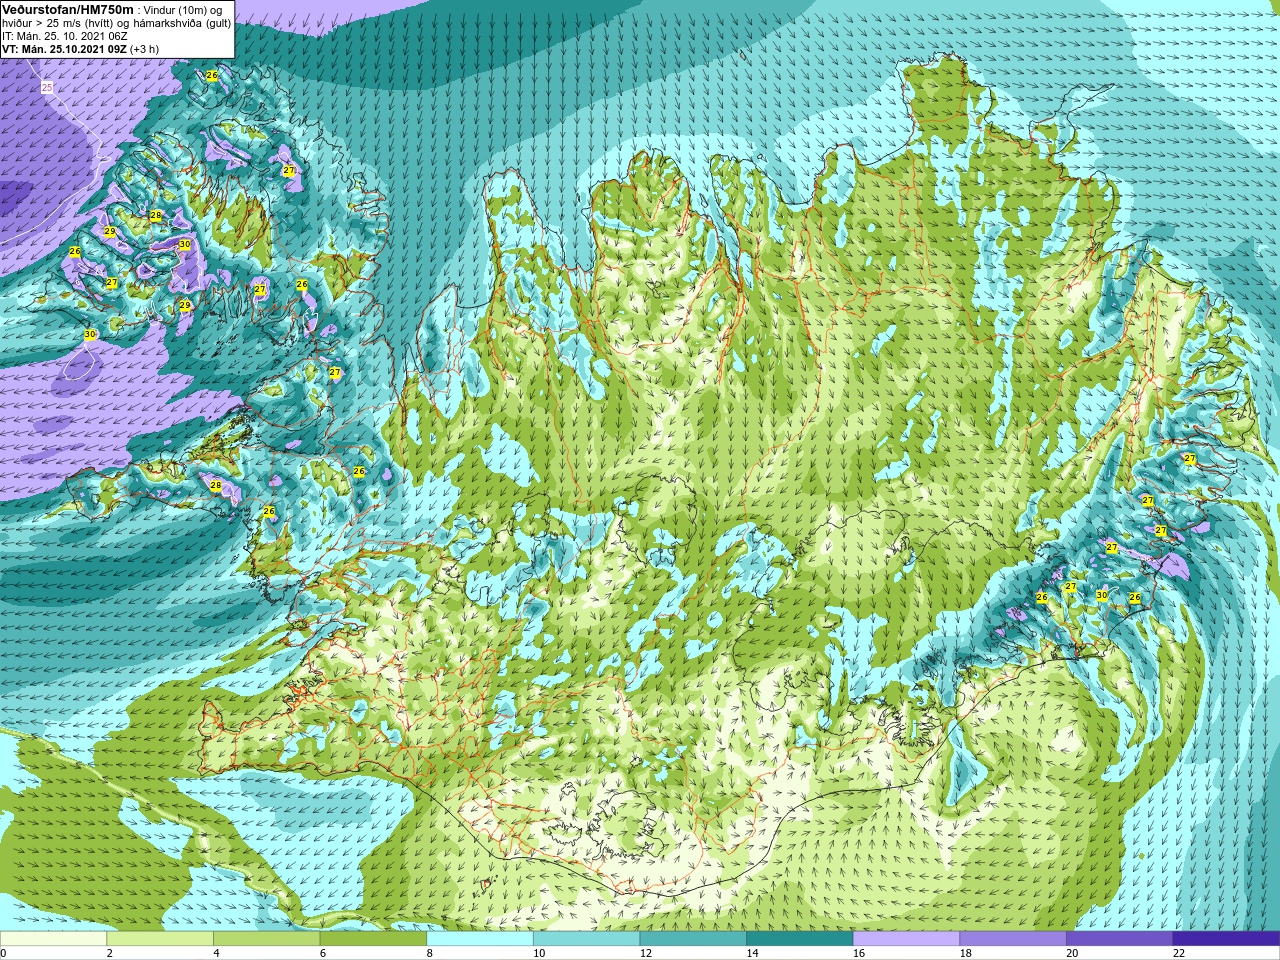Pick the 10–12 m/s turquoise legend swatch
Image resolution: width=1280 pixels, height=960 pixels.
pos(586,939)
